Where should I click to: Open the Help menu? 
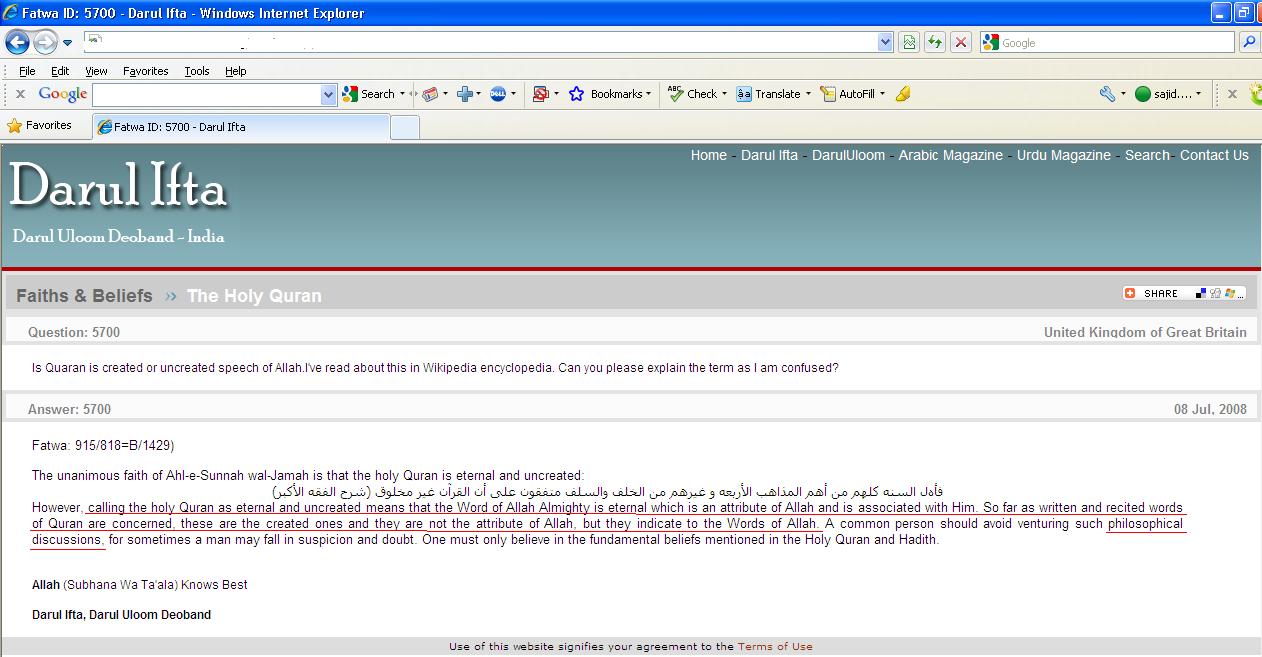click(x=235, y=71)
